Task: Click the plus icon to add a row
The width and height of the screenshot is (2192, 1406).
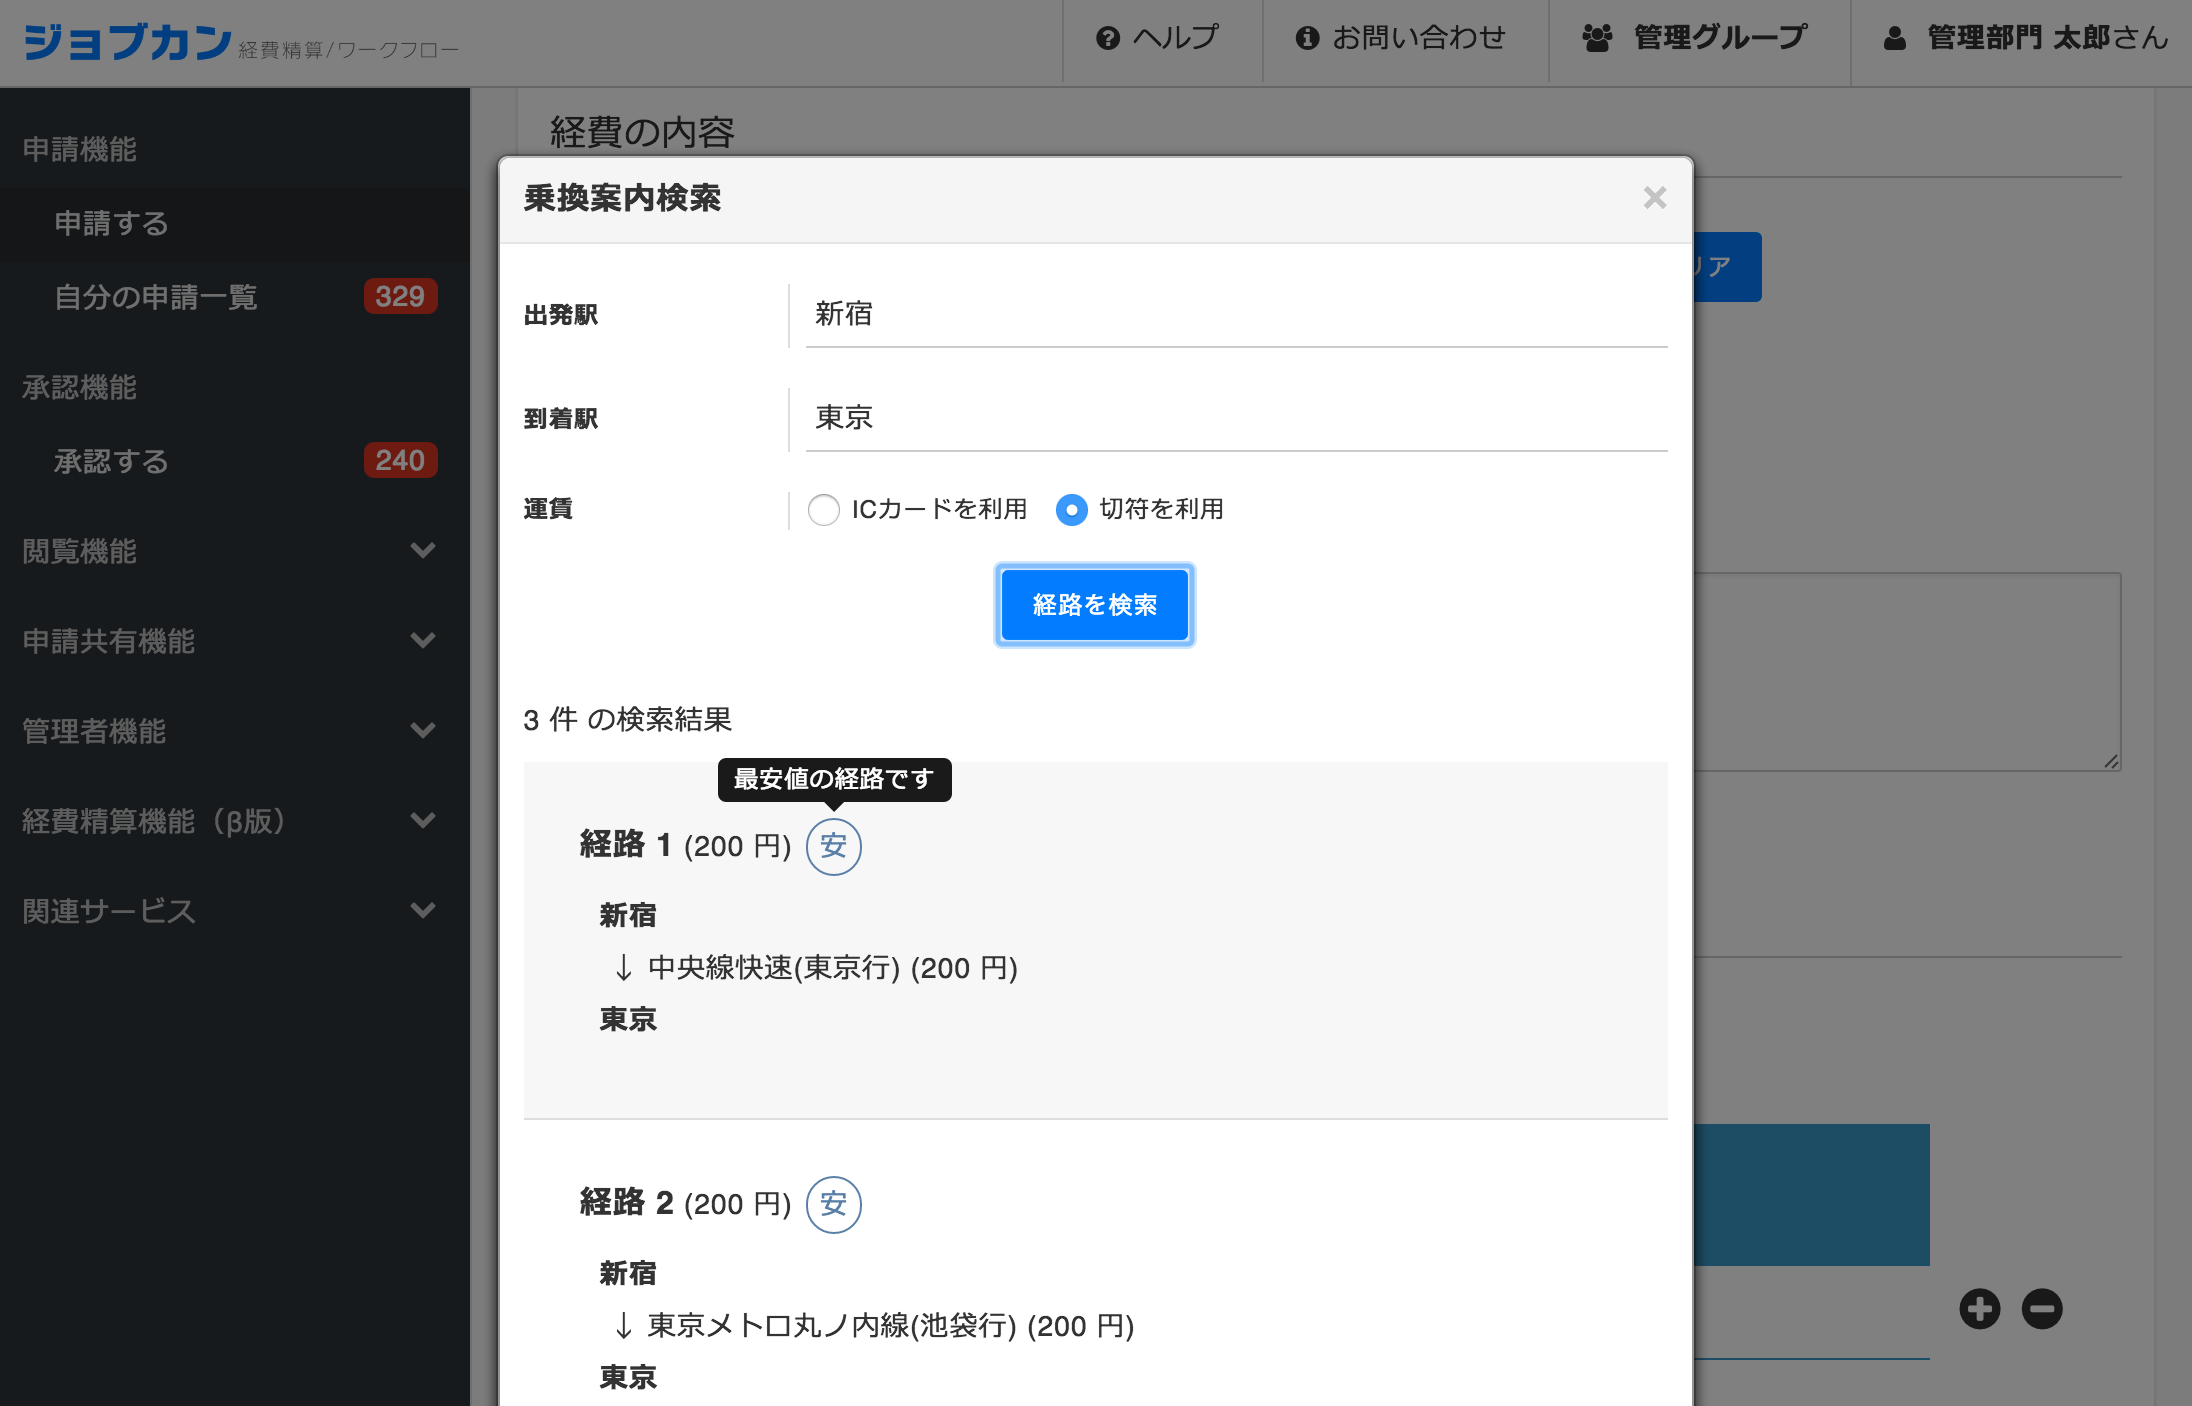Action: point(1979,1309)
